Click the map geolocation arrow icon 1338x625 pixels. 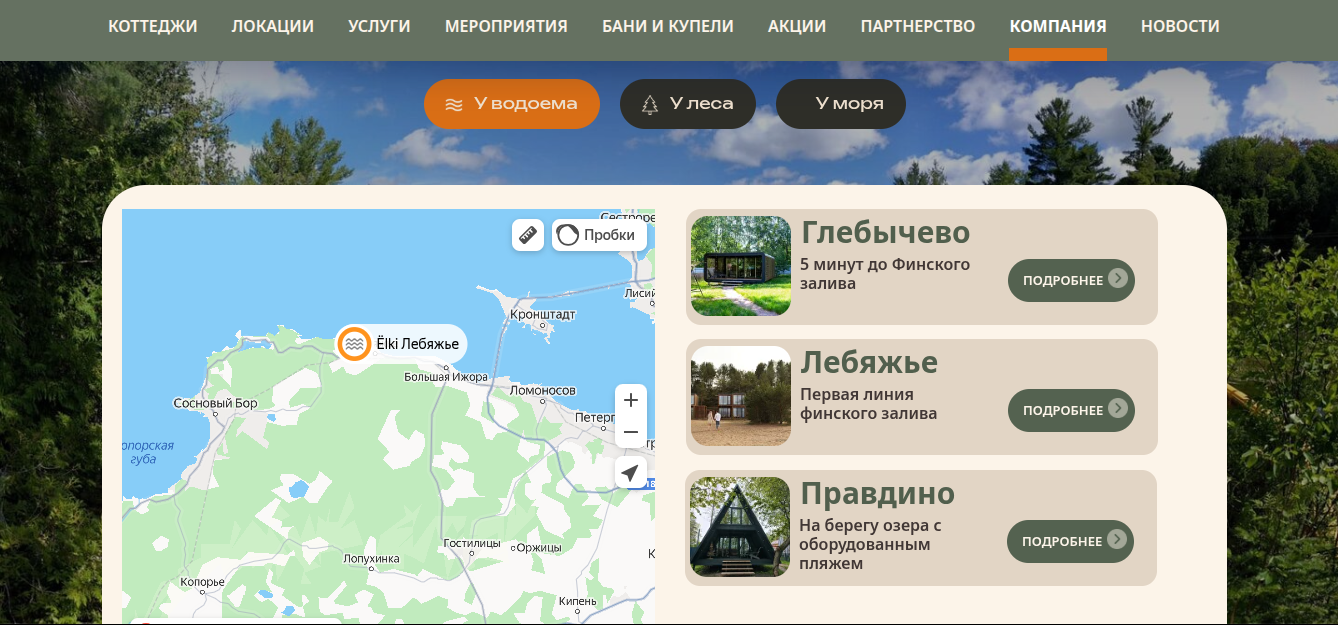pos(631,473)
